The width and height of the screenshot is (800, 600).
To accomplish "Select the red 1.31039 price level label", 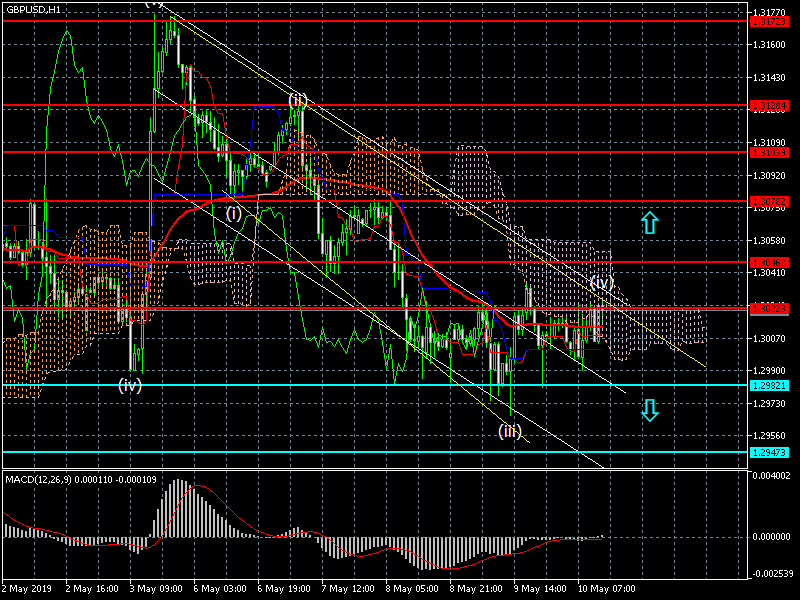I will 769,153.
